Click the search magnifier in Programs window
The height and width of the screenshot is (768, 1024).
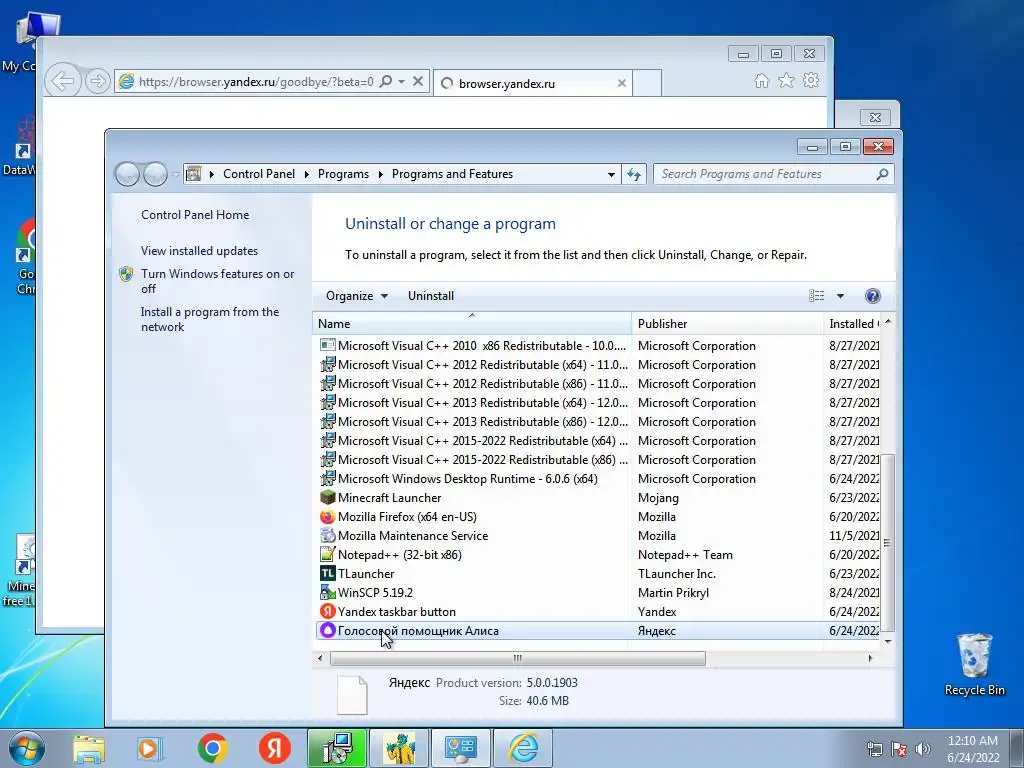click(882, 174)
